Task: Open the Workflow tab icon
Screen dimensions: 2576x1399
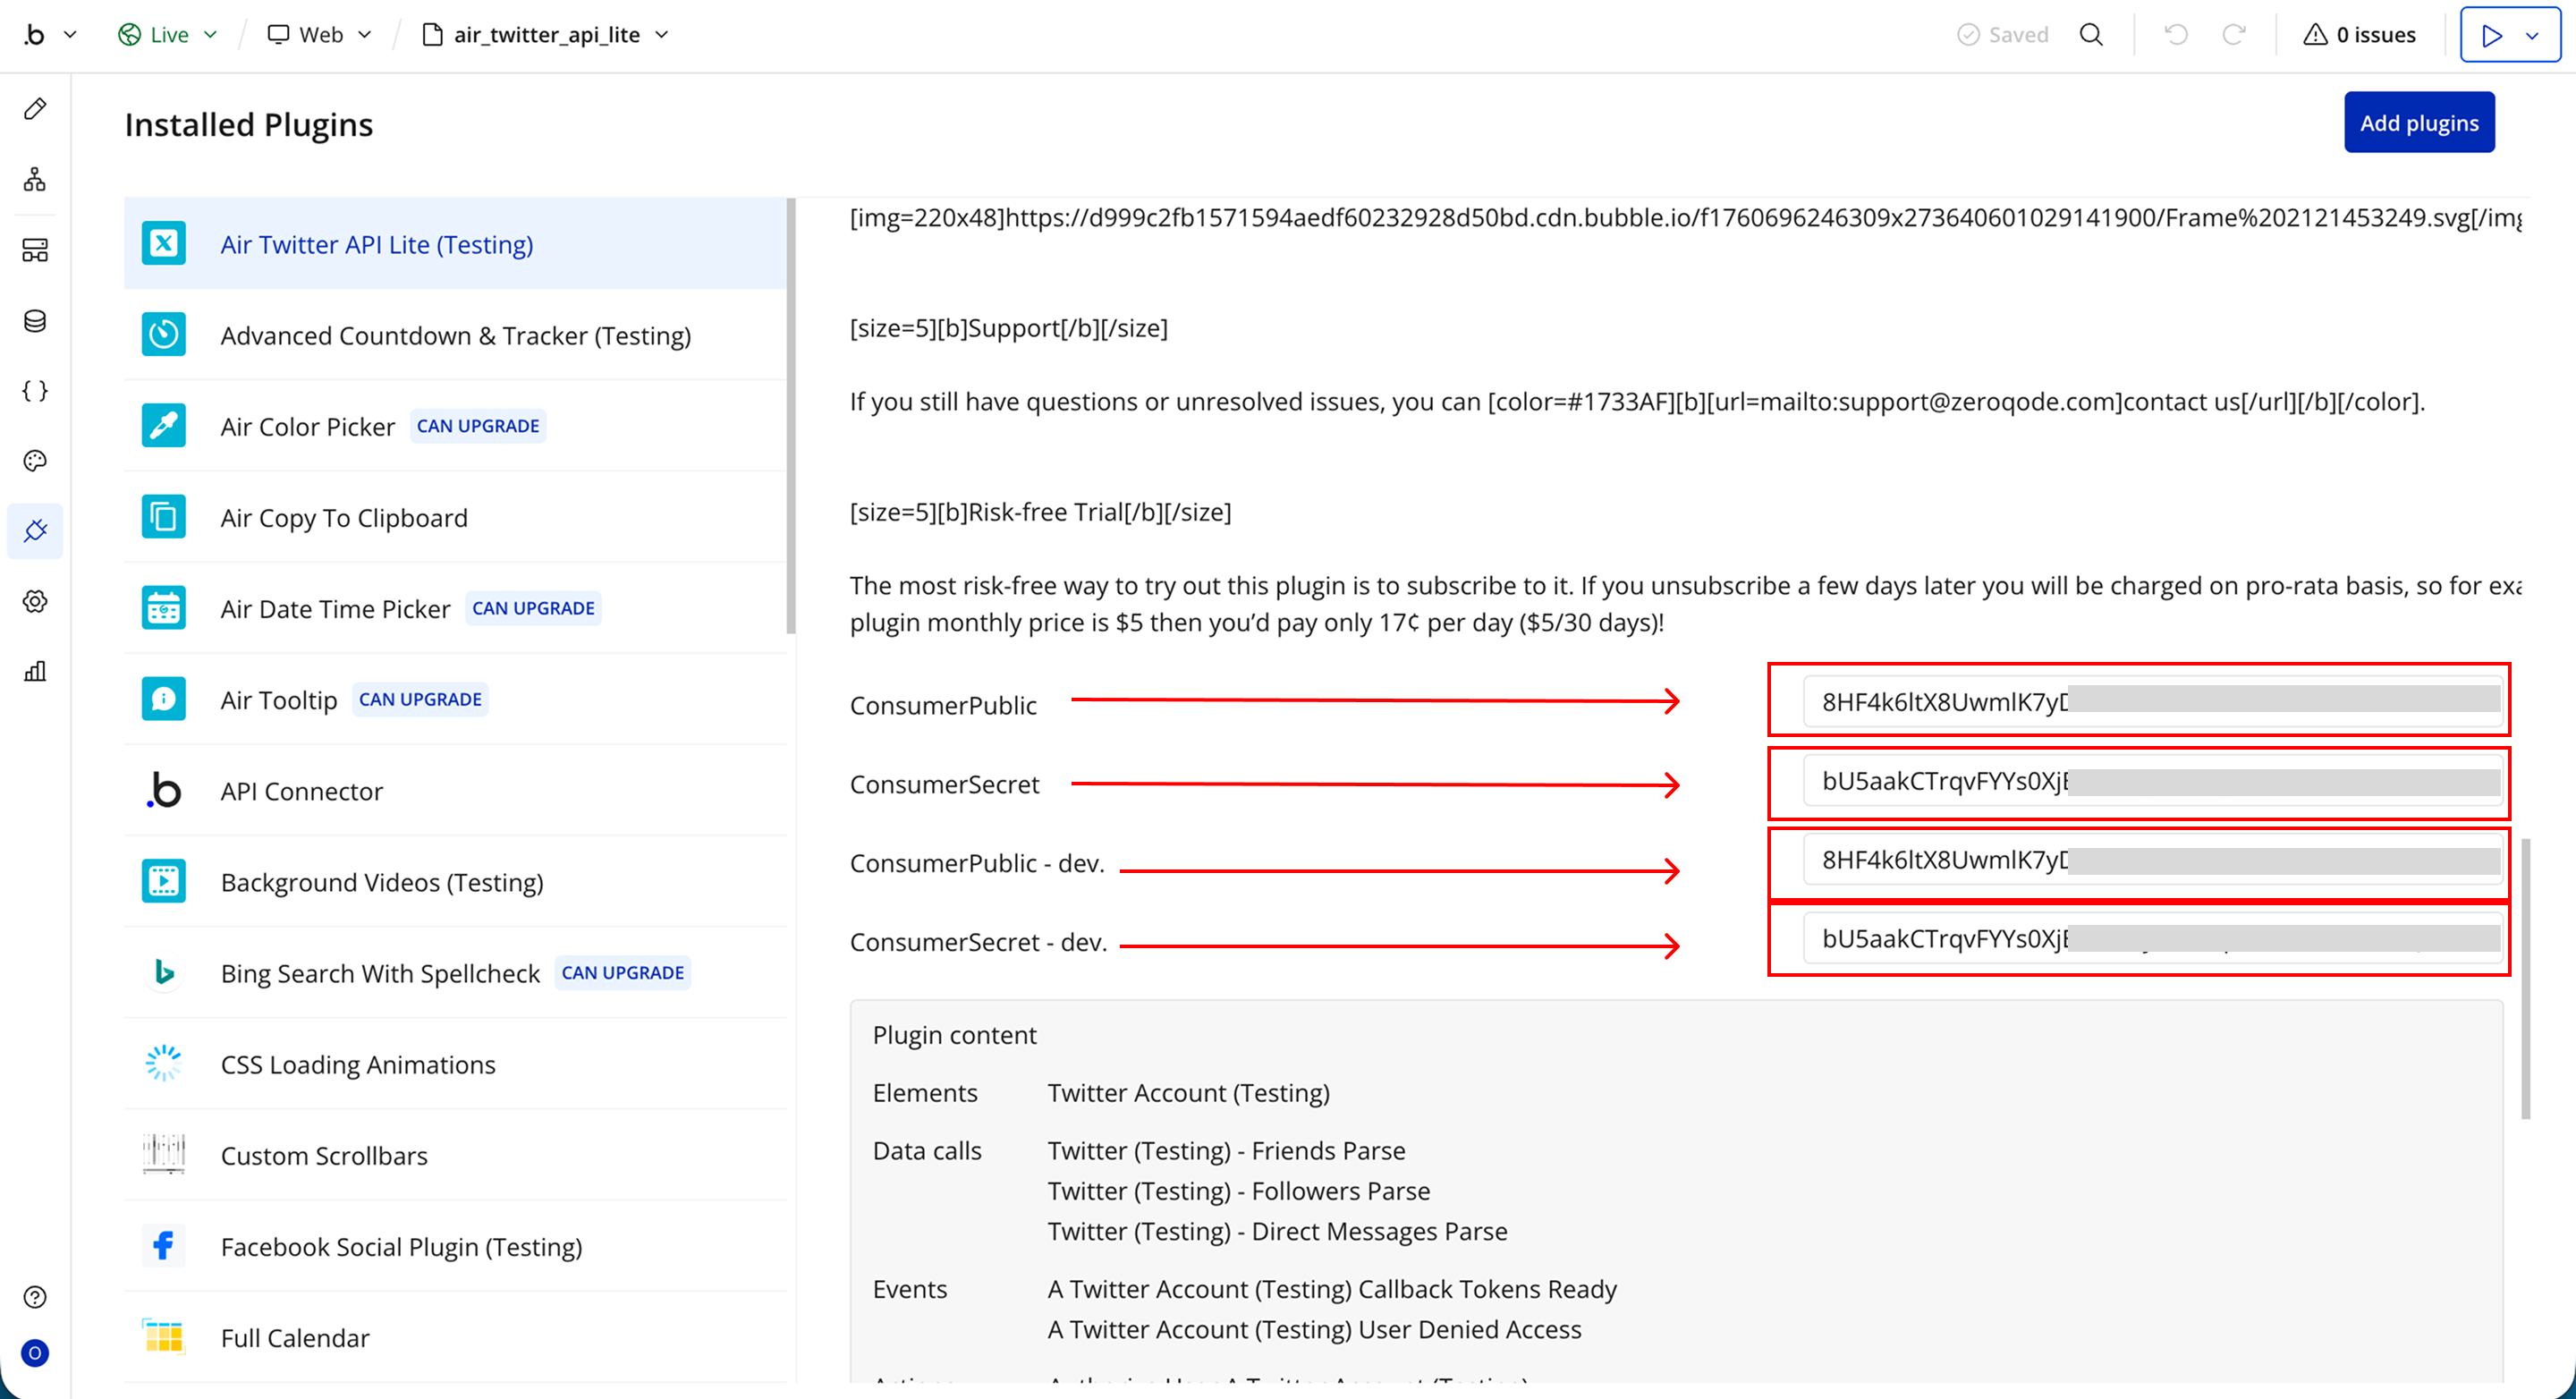Action: 35,179
